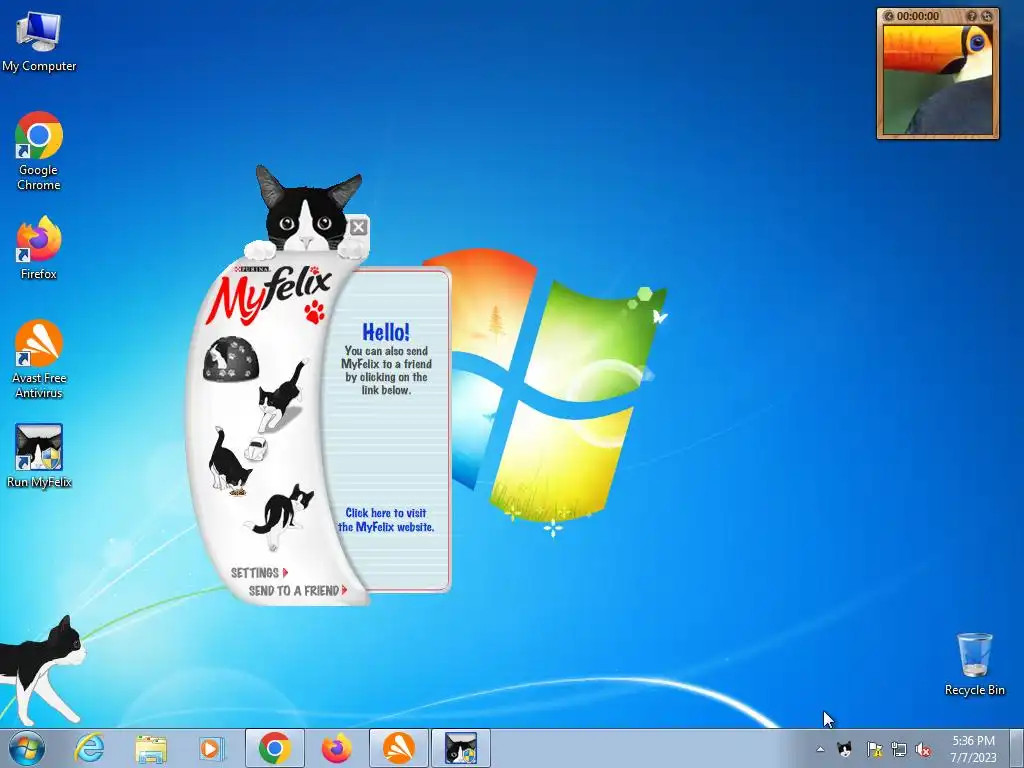1024x768 pixels.
Task: Choose the stretching cat in MyFelix panel
Action: point(281,516)
